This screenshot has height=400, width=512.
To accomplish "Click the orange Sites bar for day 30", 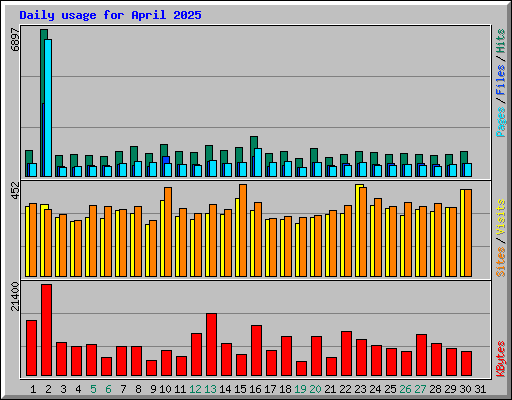I will (x=468, y=233).
